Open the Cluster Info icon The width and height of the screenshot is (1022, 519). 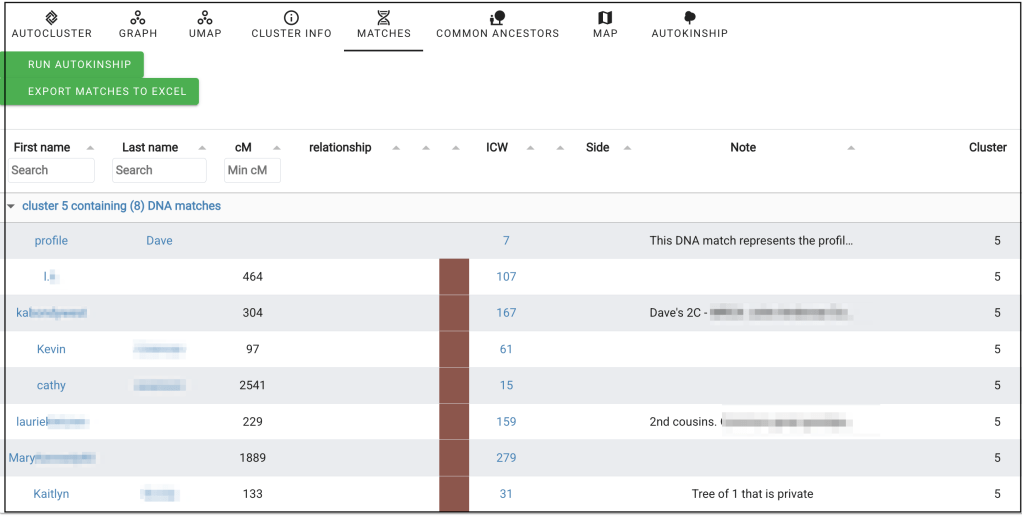click(291, 18)
